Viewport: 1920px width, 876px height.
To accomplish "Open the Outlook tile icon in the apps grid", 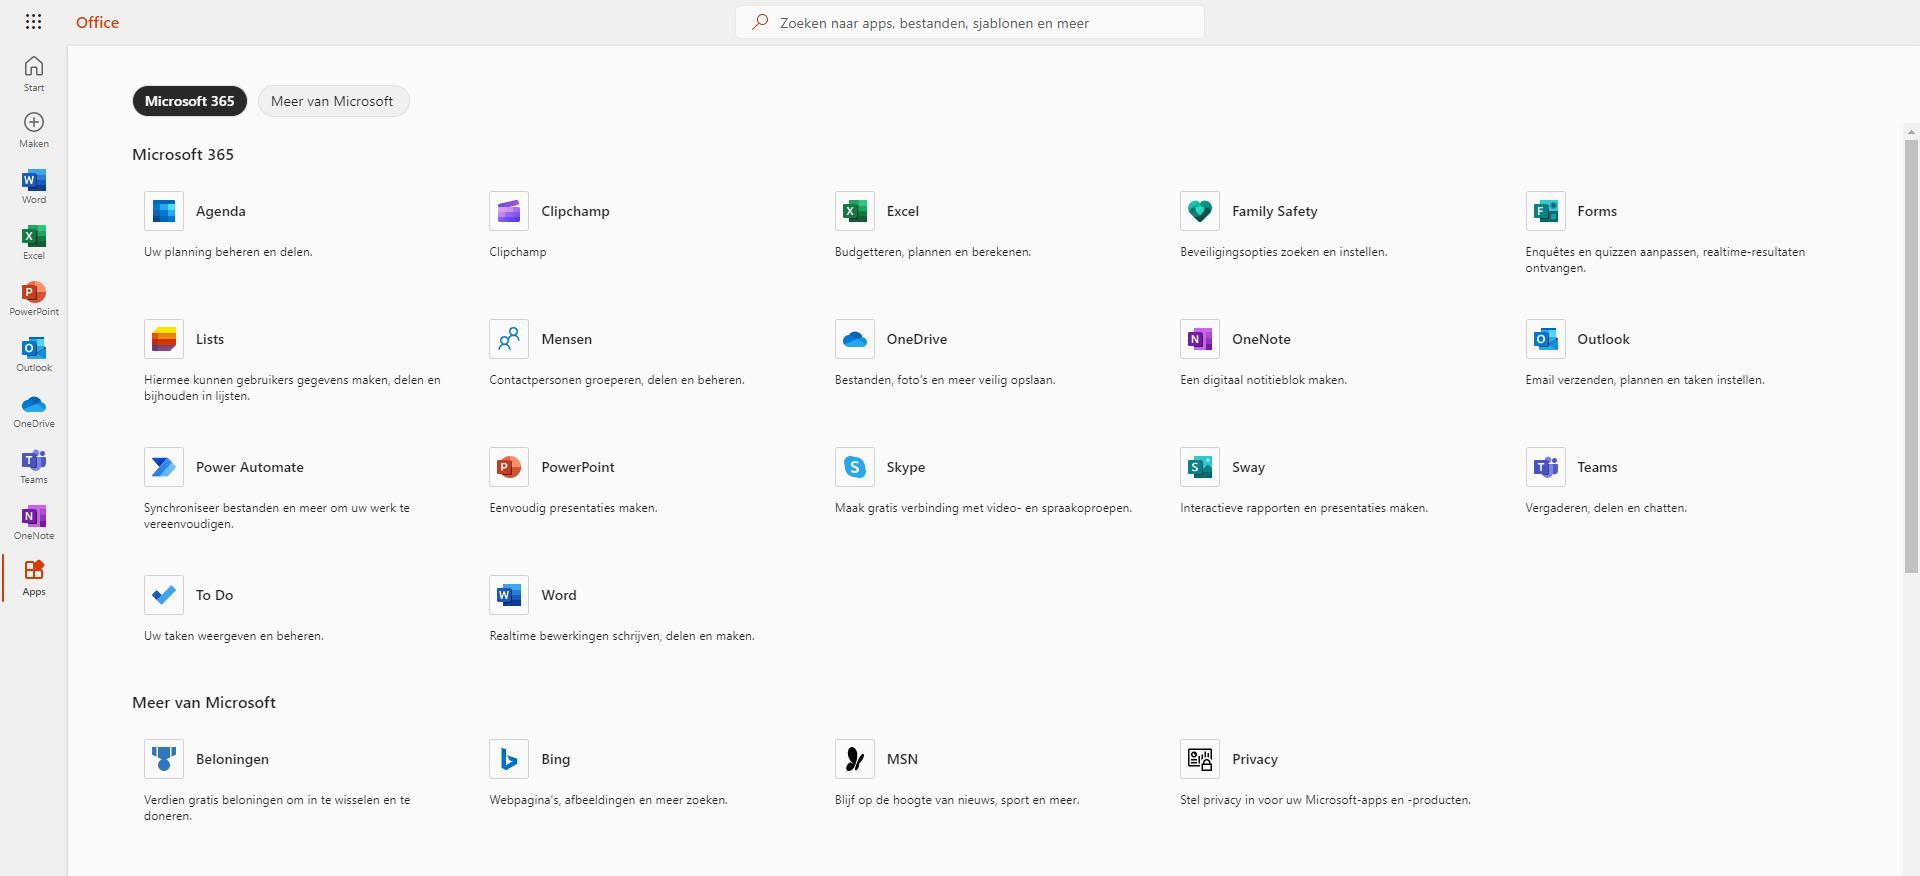I will [1546, 339].
